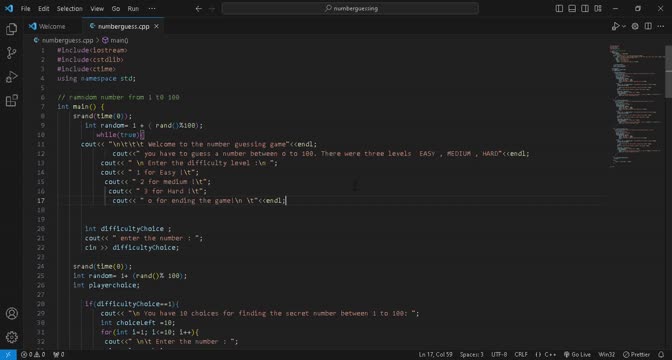Click the notifications bell in status bar

[x=661, y=354]
